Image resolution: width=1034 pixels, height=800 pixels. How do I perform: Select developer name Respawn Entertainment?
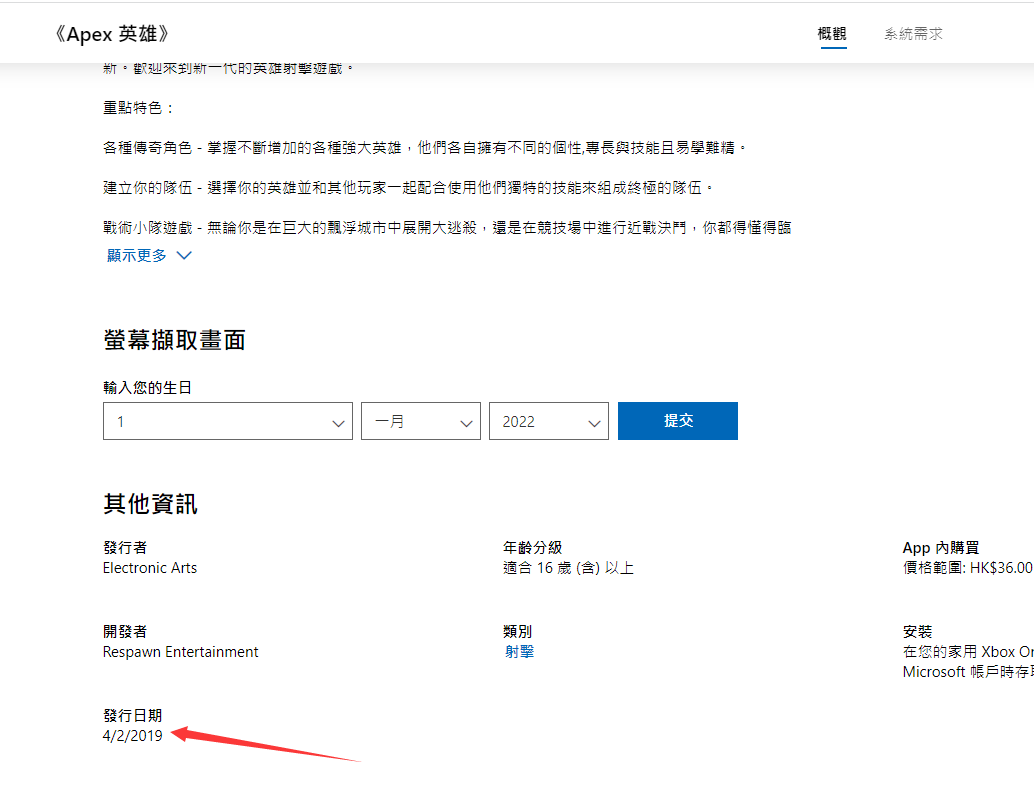click(x=181, y=652)
